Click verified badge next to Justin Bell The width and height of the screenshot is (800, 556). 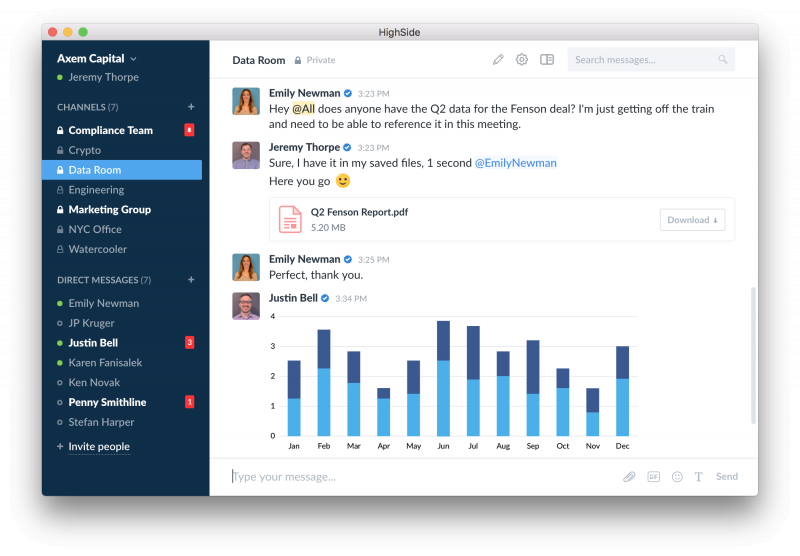coord(325,298)
